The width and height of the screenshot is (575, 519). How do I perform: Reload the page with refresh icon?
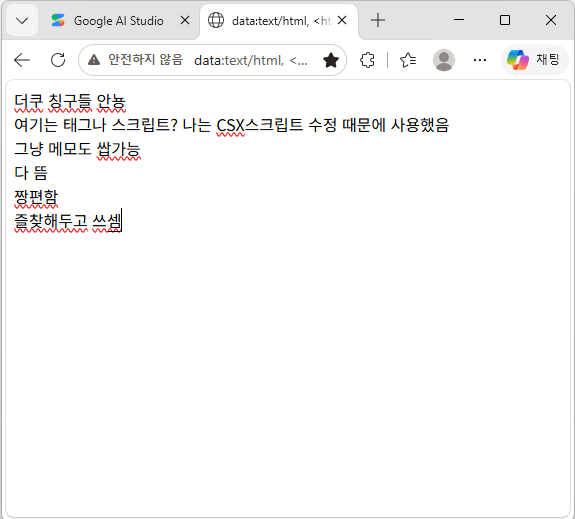[x=58, y=60]
